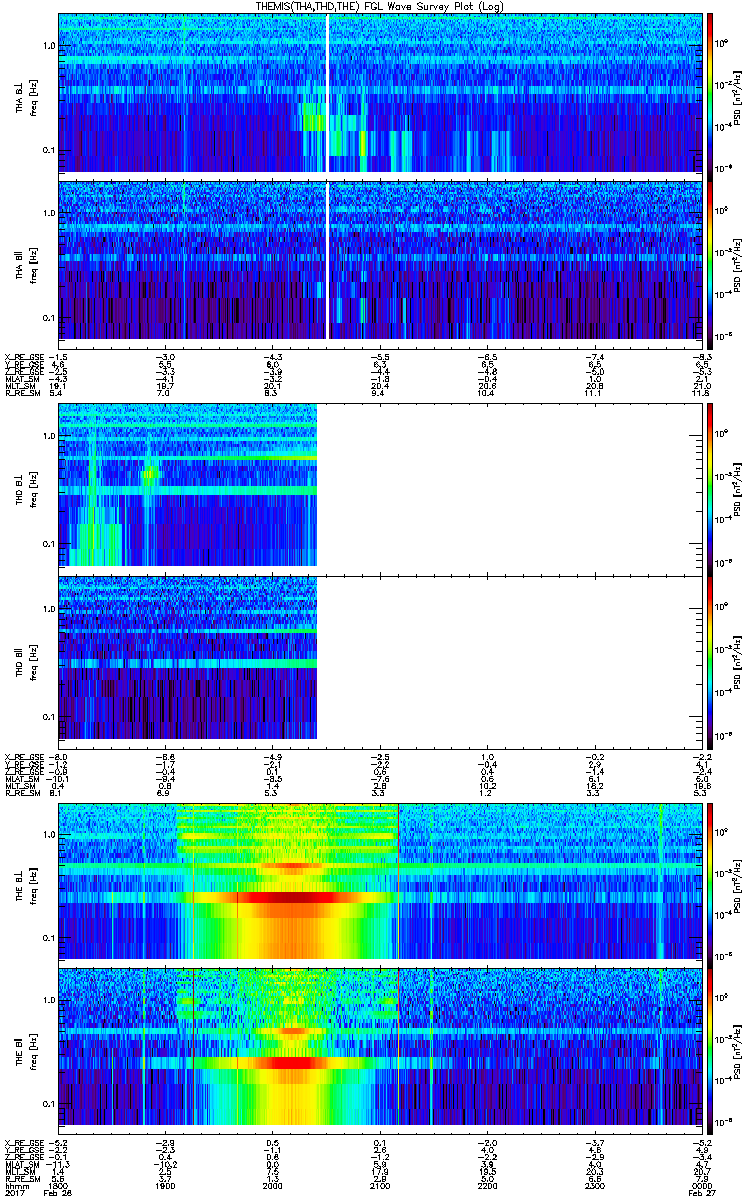The image size is (750, 1200).
Task: Click the 1.0 frequency tick on THE B∥
Action: 48,1000
